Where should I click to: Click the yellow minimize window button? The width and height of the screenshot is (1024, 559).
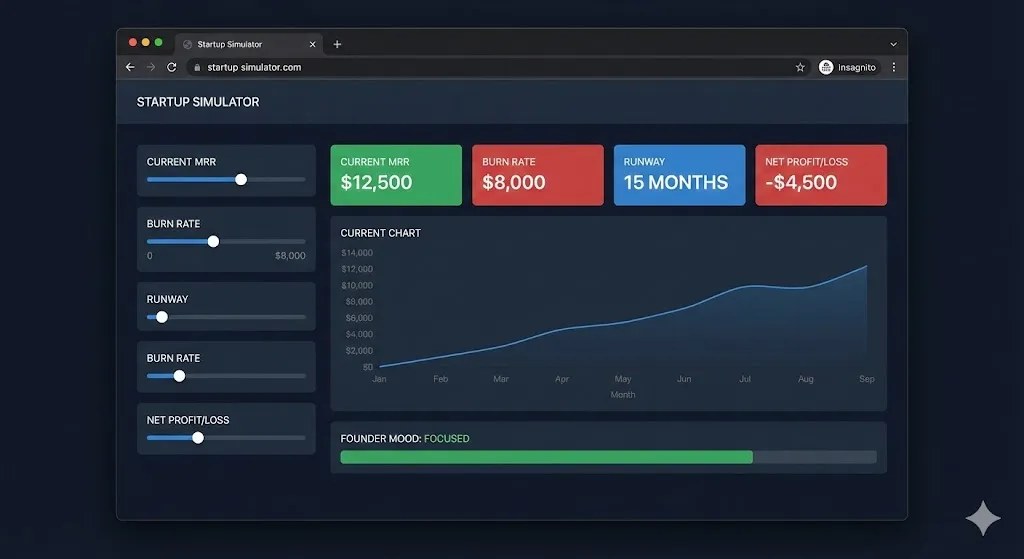(146, 42)
